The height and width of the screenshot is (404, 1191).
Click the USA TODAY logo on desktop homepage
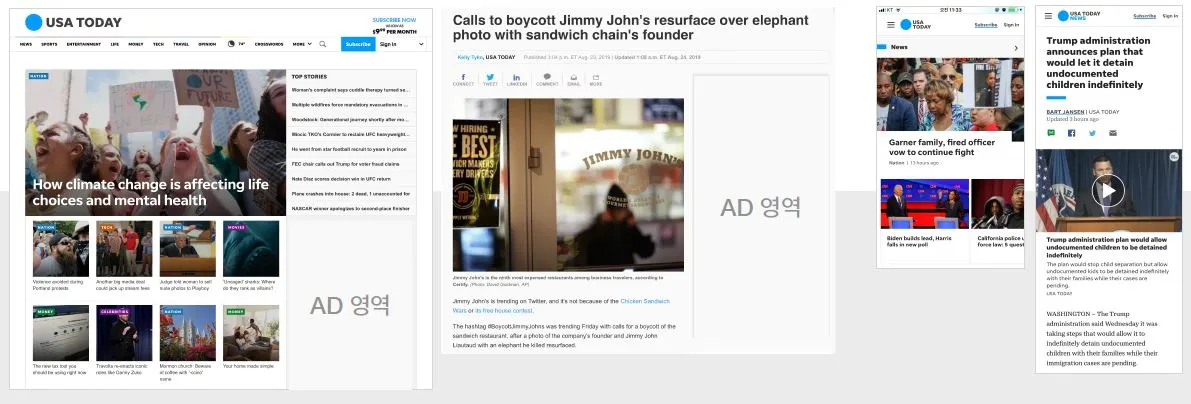73,22
